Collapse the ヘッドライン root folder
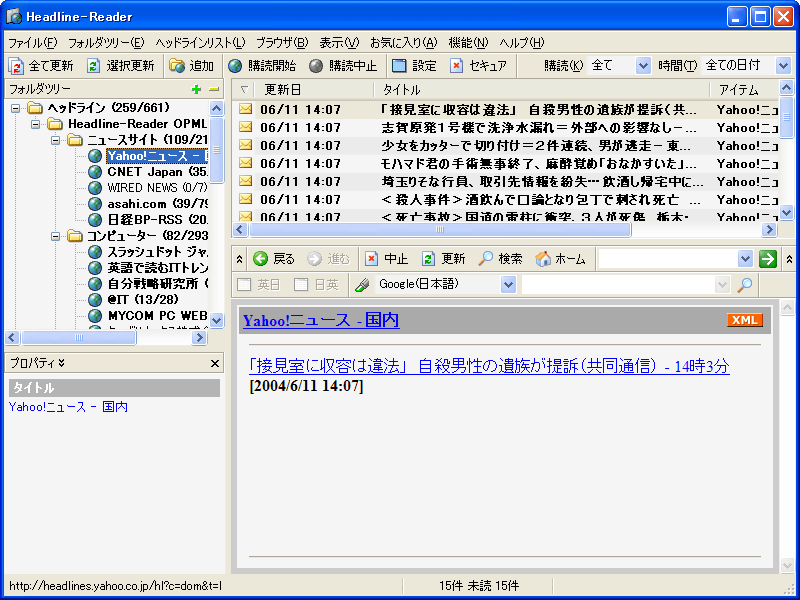Image resolution: width=800 pixels, height=600 pixels. (x=16, y=108)
